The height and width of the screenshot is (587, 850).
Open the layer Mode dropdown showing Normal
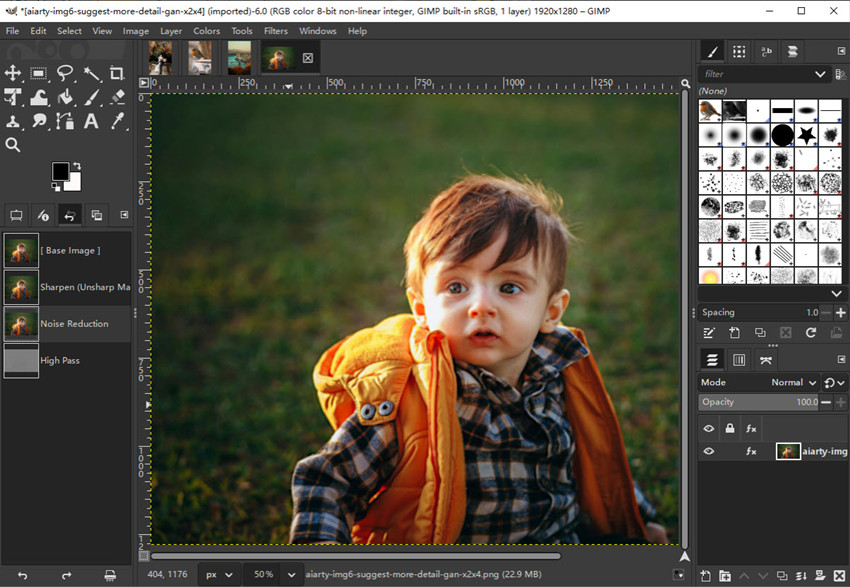[788, 382]
